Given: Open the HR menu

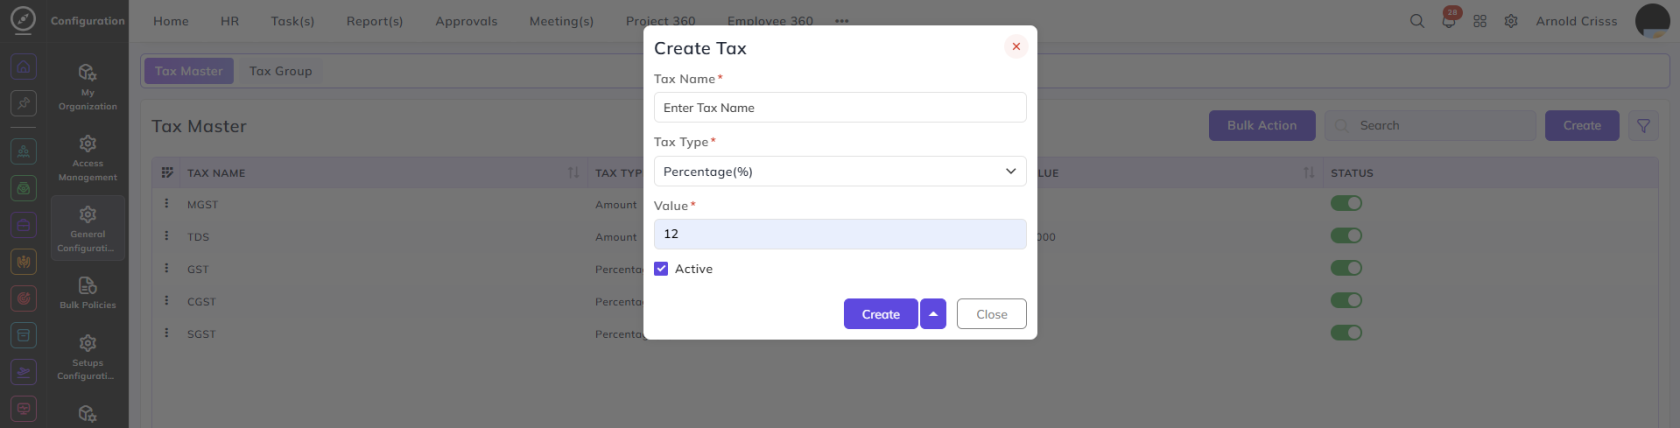Looking at the screenshot, I should pyautogui.click(x=230, y=21).
